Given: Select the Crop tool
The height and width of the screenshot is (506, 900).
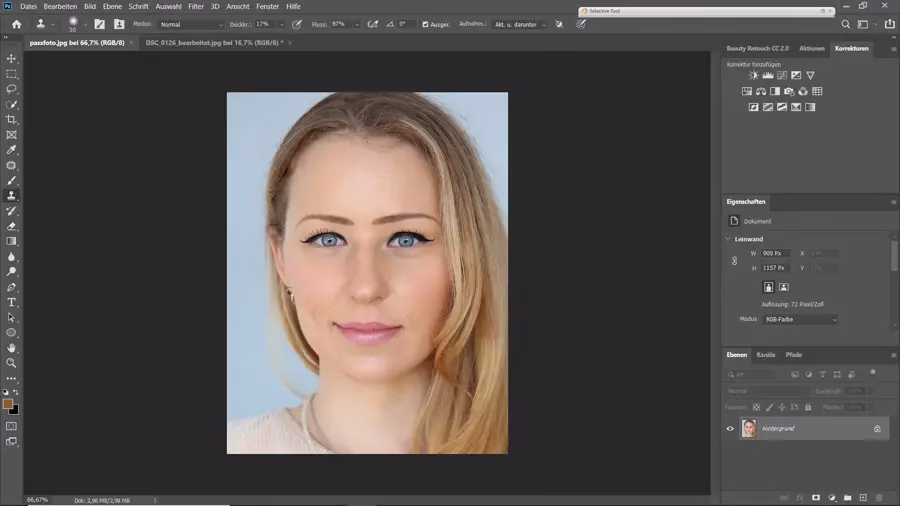Looking at the screenshot, I should pos(12,119).
